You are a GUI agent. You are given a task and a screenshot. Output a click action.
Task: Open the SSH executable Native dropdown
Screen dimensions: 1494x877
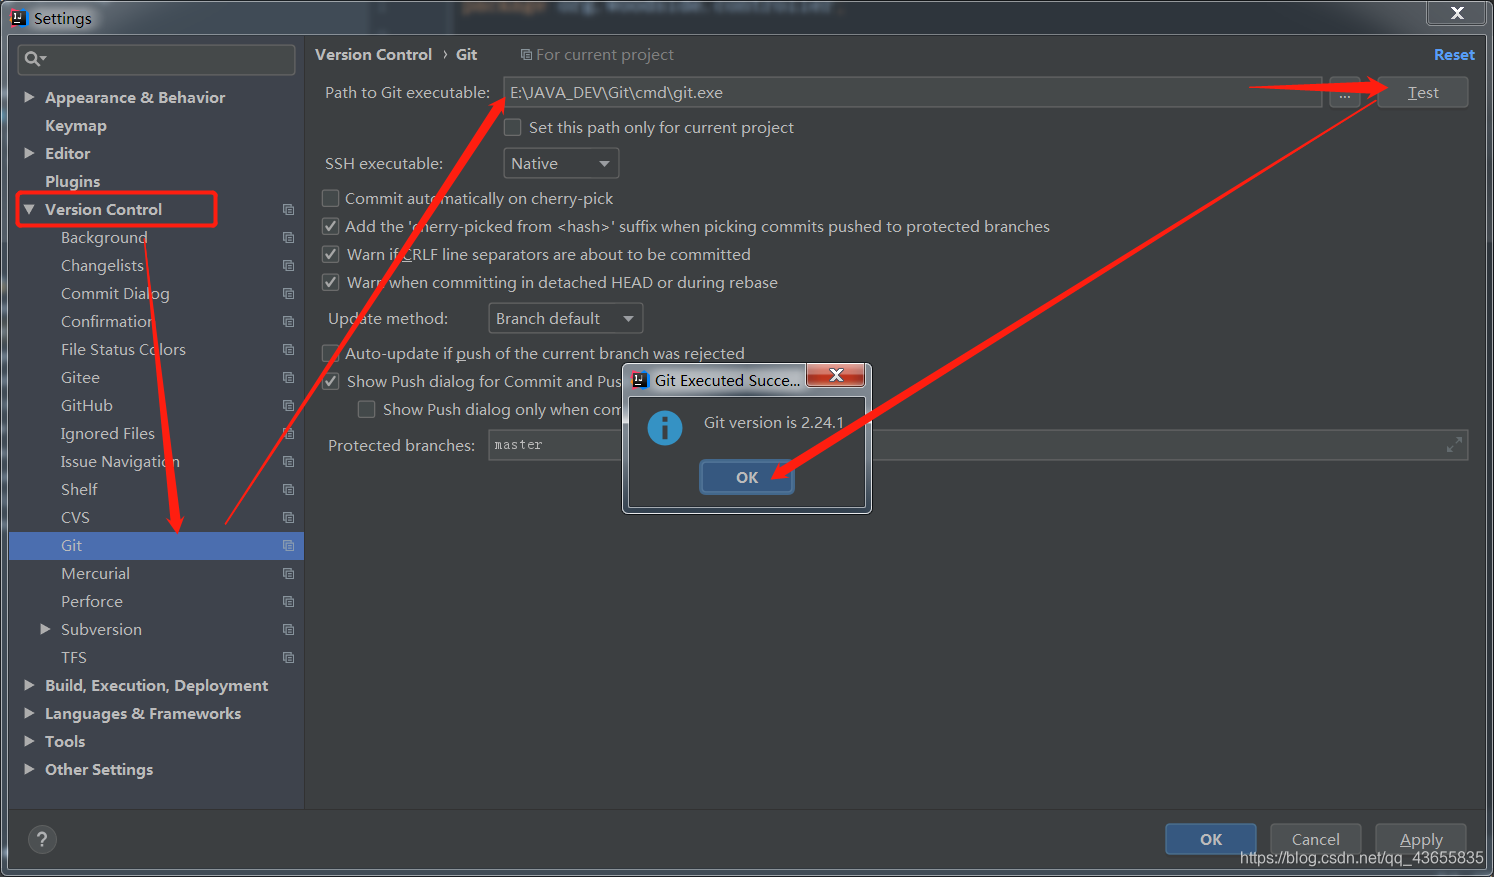pyautogui.click(x=561, y=163)
